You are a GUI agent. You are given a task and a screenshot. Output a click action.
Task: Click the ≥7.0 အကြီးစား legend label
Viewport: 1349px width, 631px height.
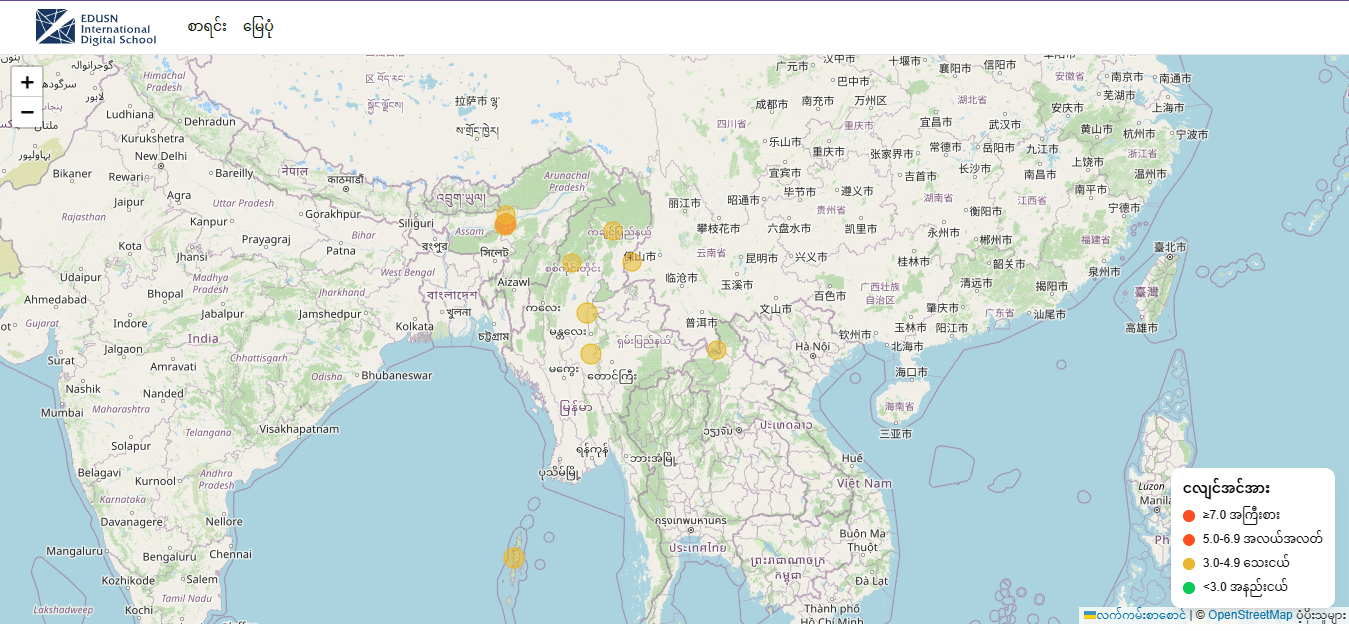(1241, 515)
